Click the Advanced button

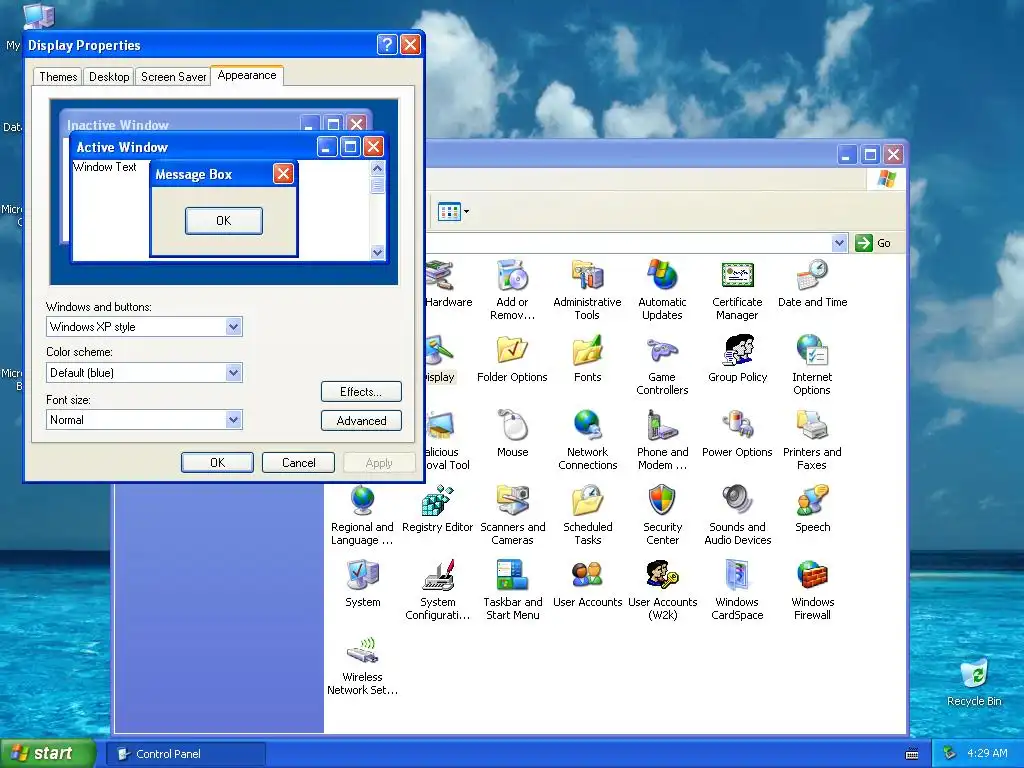coord(361,421)
